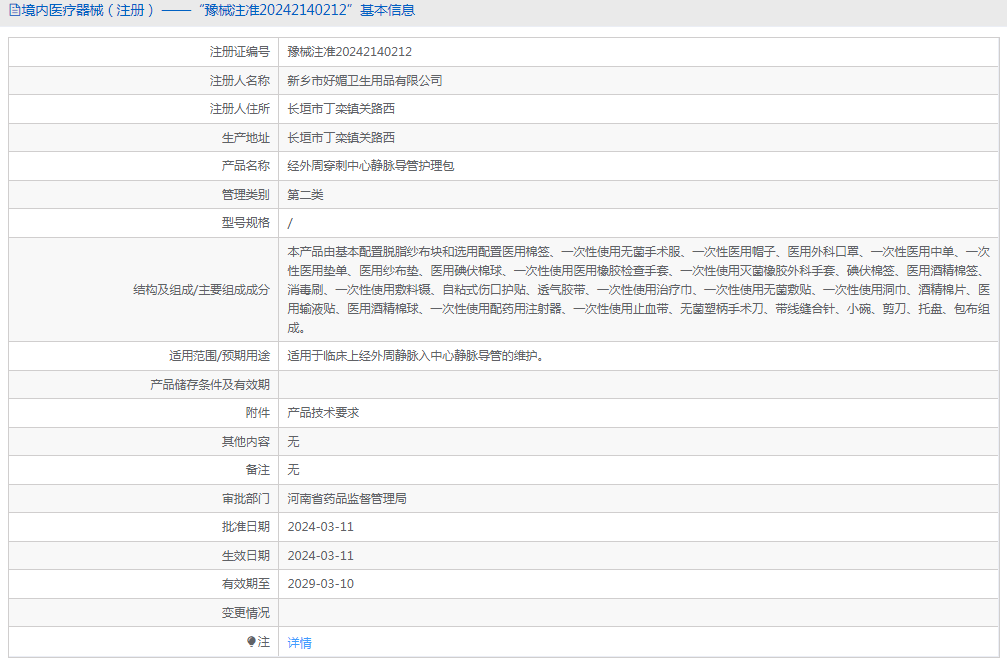Click the 注册人住所 label

[x=240, y=109]
